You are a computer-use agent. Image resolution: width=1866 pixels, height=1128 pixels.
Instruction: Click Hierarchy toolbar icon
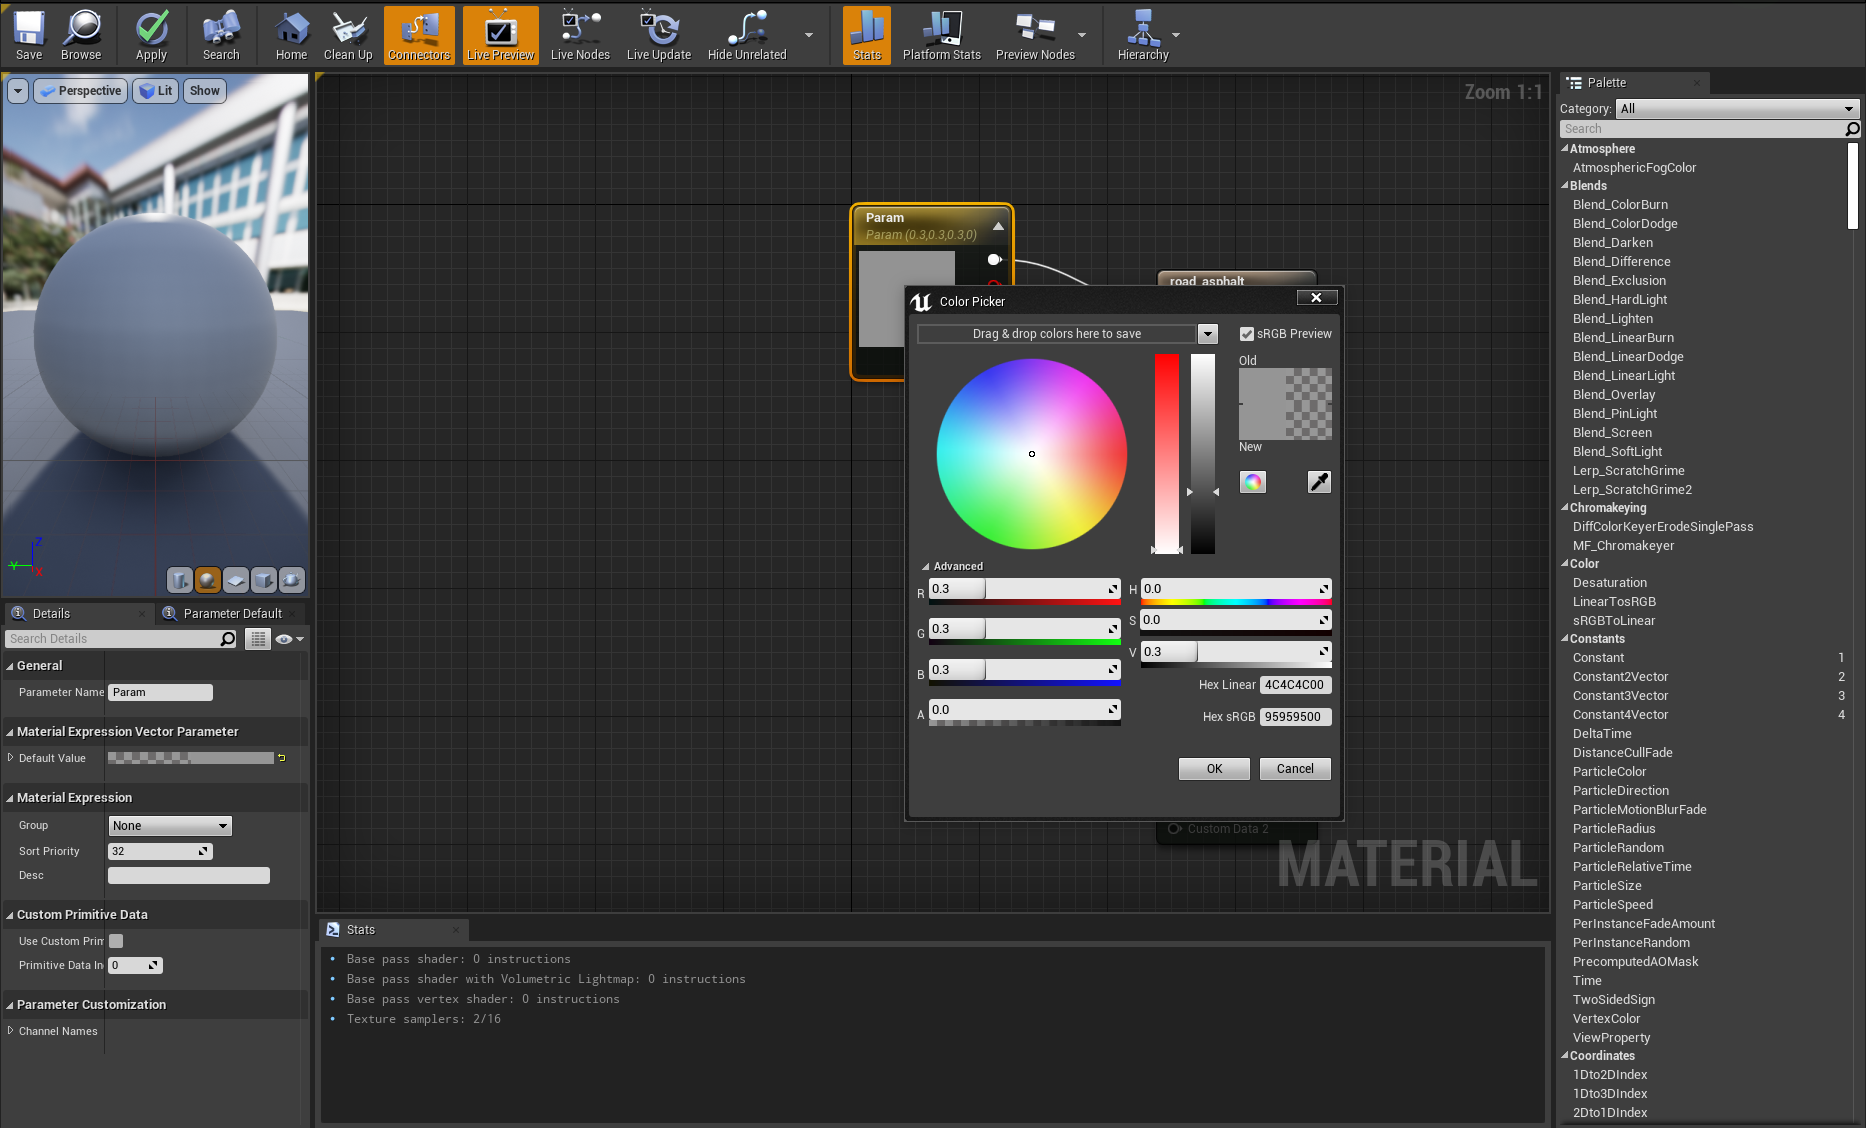(1143, 35)
